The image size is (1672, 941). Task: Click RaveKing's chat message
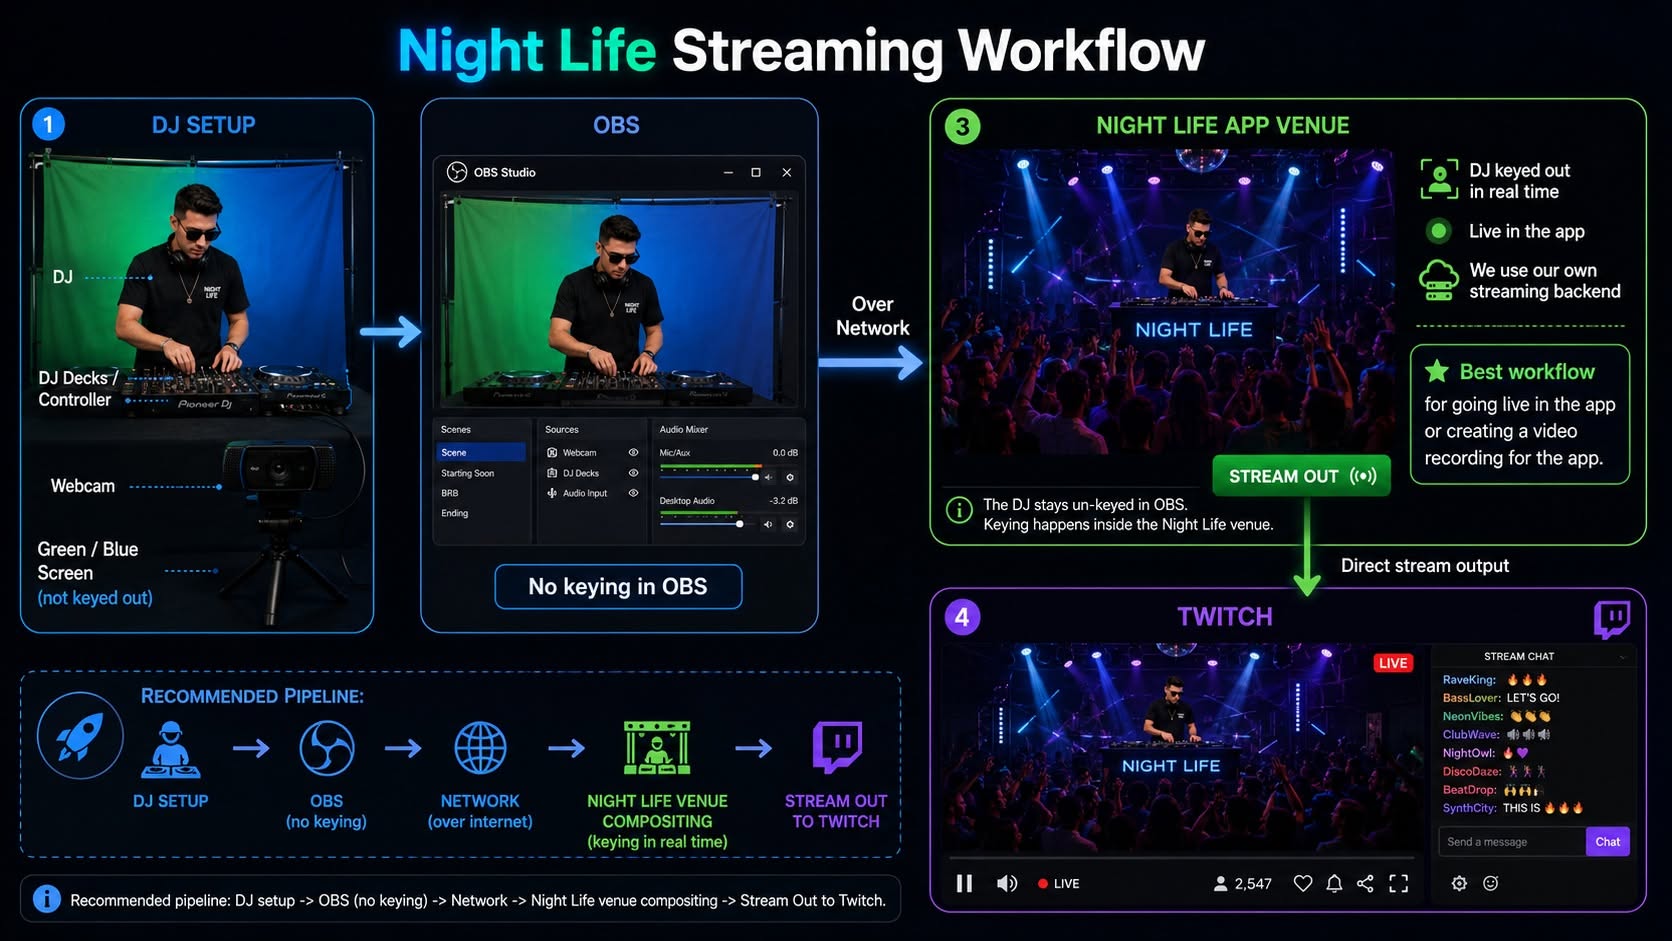[x=1495, y=680]
